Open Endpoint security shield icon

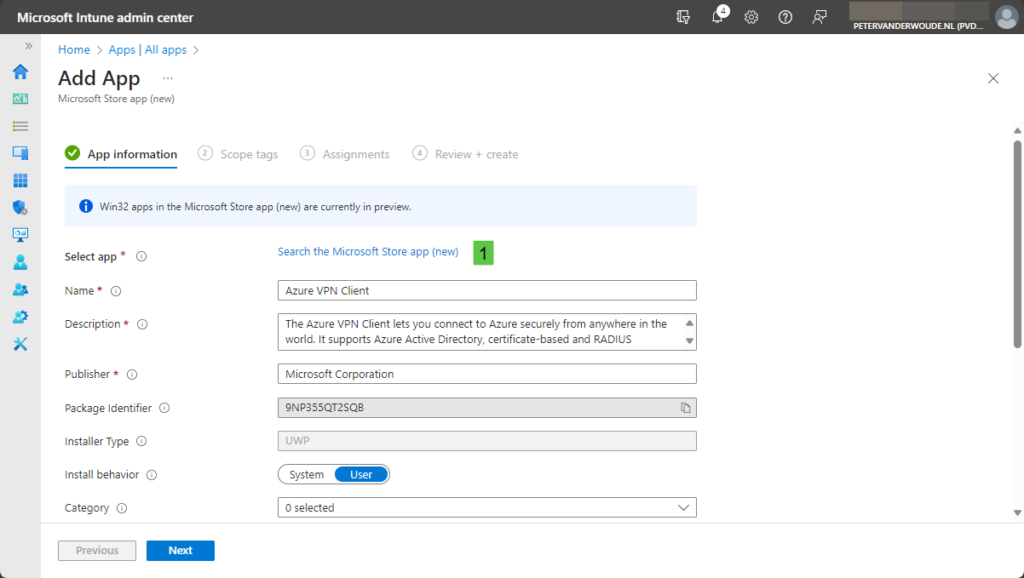click(20, 208)
